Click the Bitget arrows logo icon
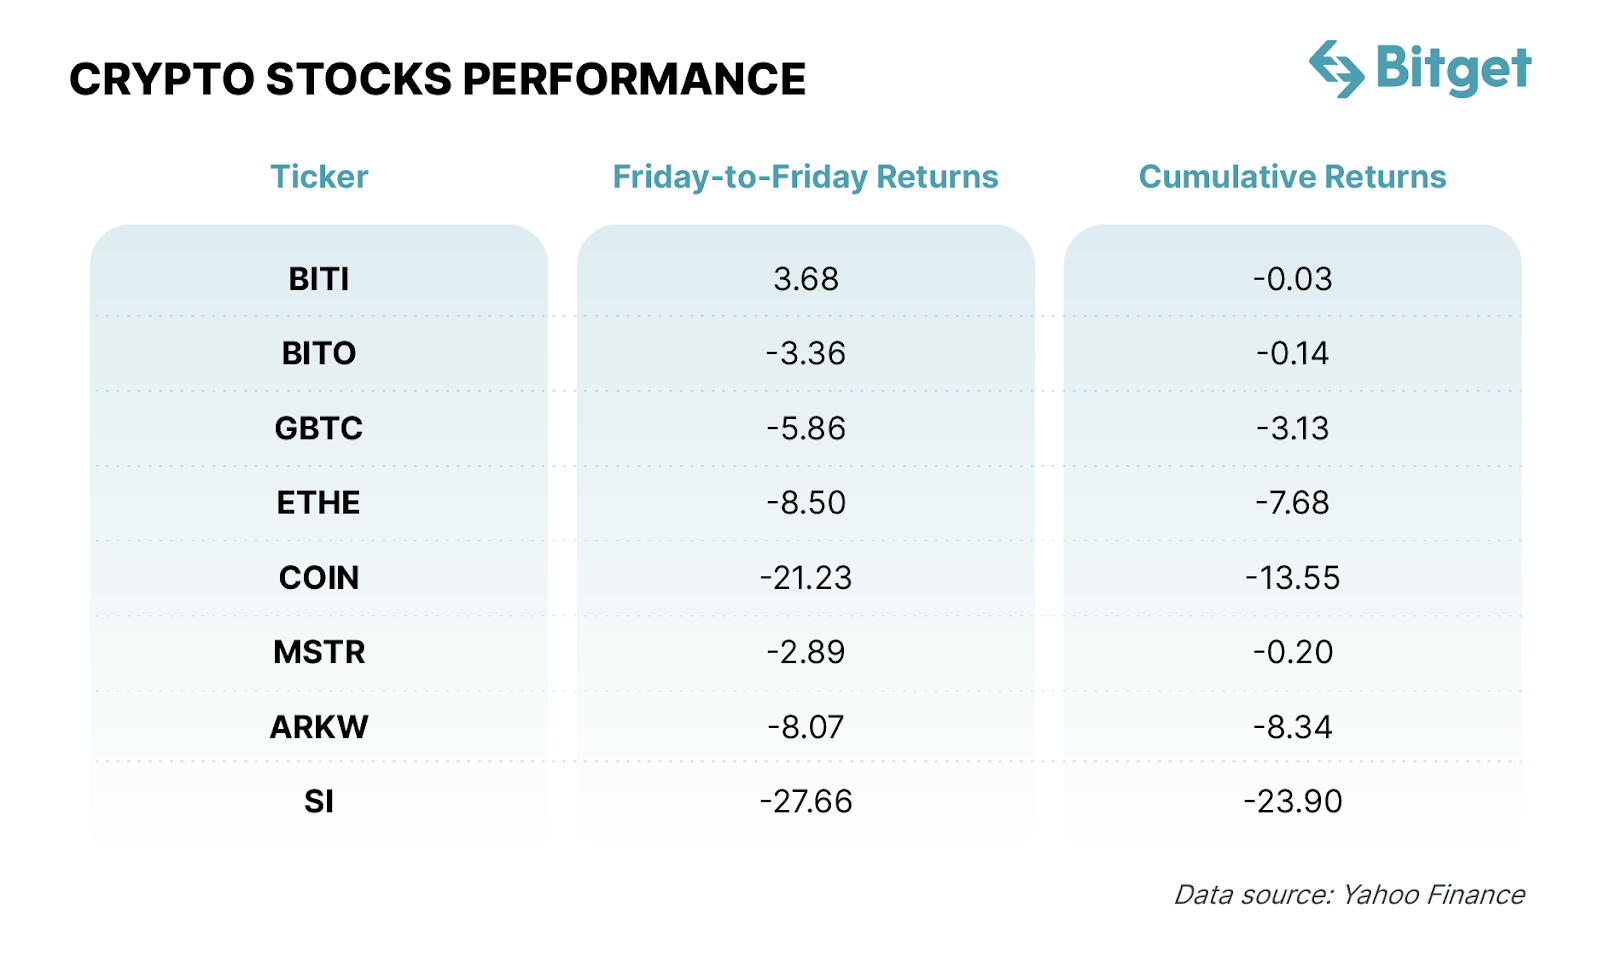1600x979 pixels. pos(1337,69)
